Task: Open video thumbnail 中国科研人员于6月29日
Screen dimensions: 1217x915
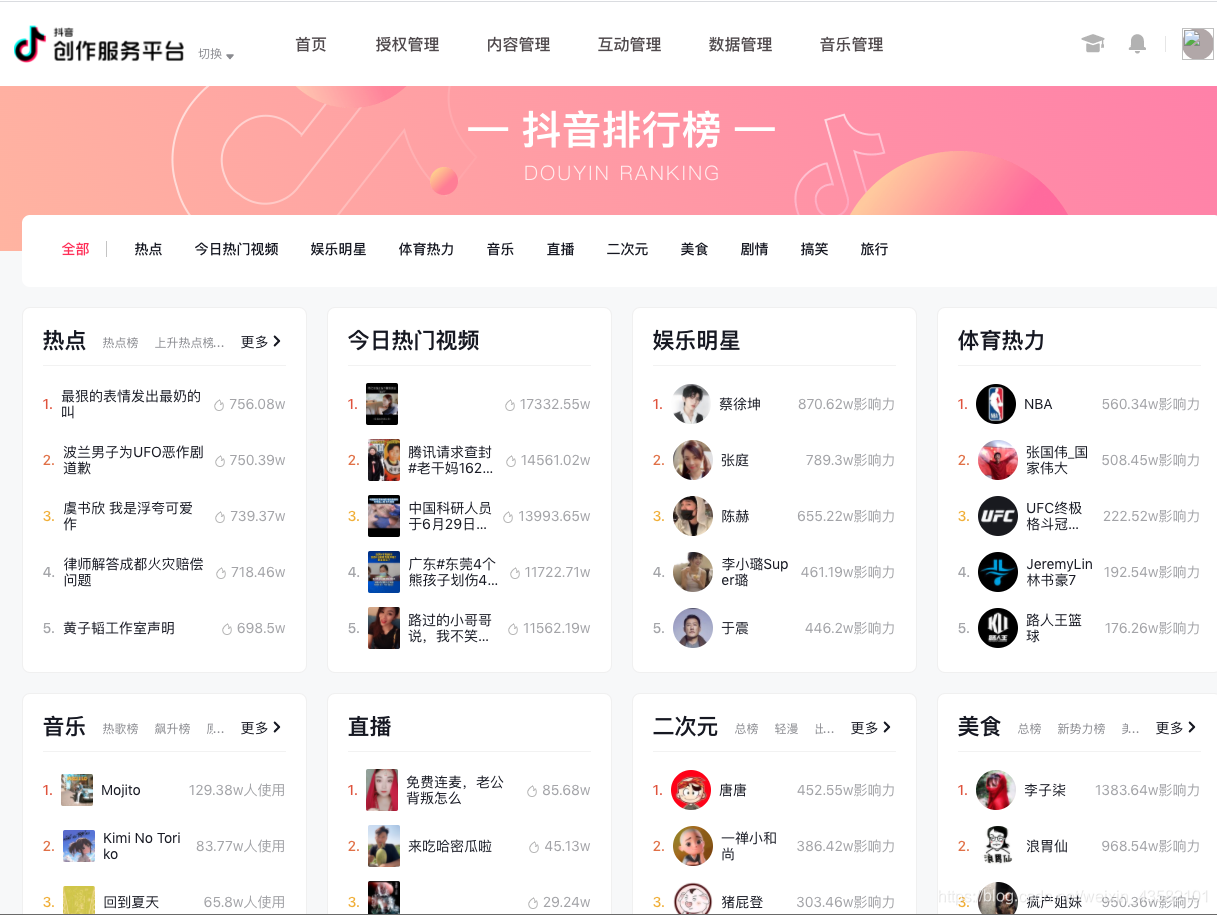Action: pyautogui.click(x=384, y=516)
